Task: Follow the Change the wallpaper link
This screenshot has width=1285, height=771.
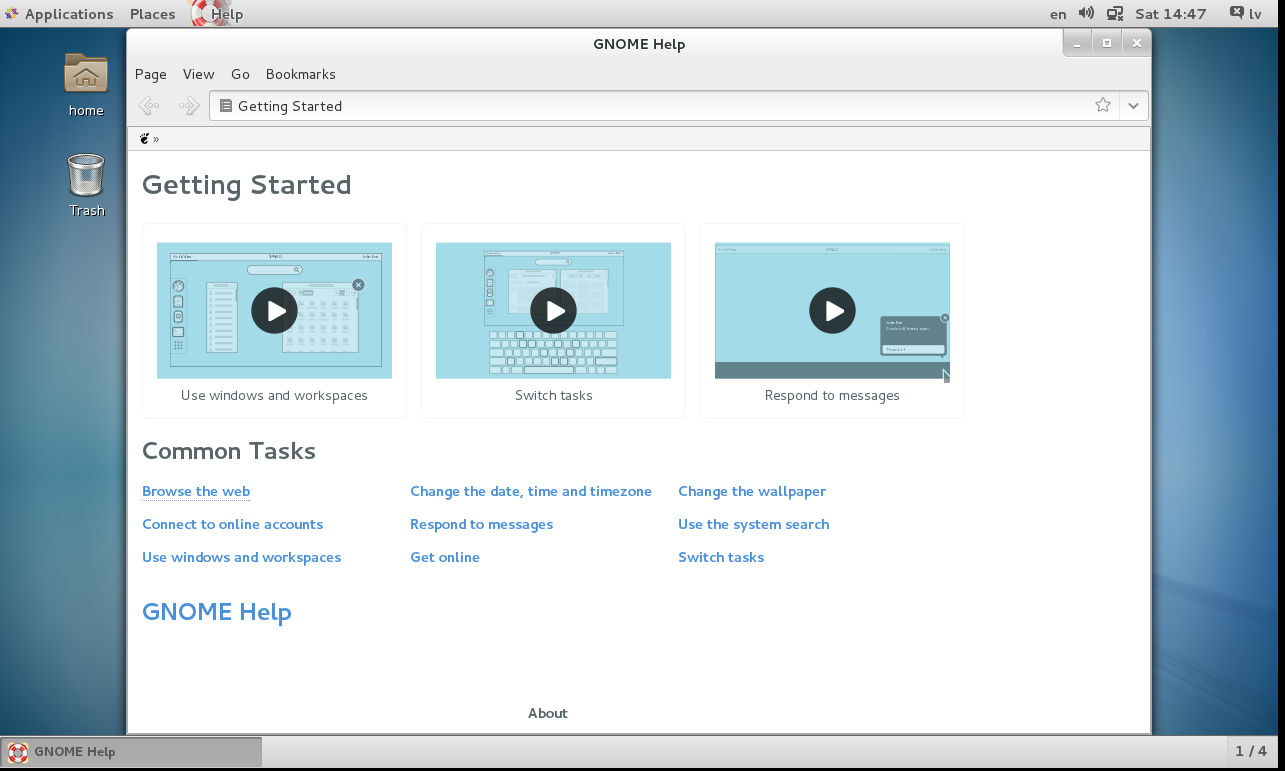Action: pyautogui.click(x=752, y=491)
